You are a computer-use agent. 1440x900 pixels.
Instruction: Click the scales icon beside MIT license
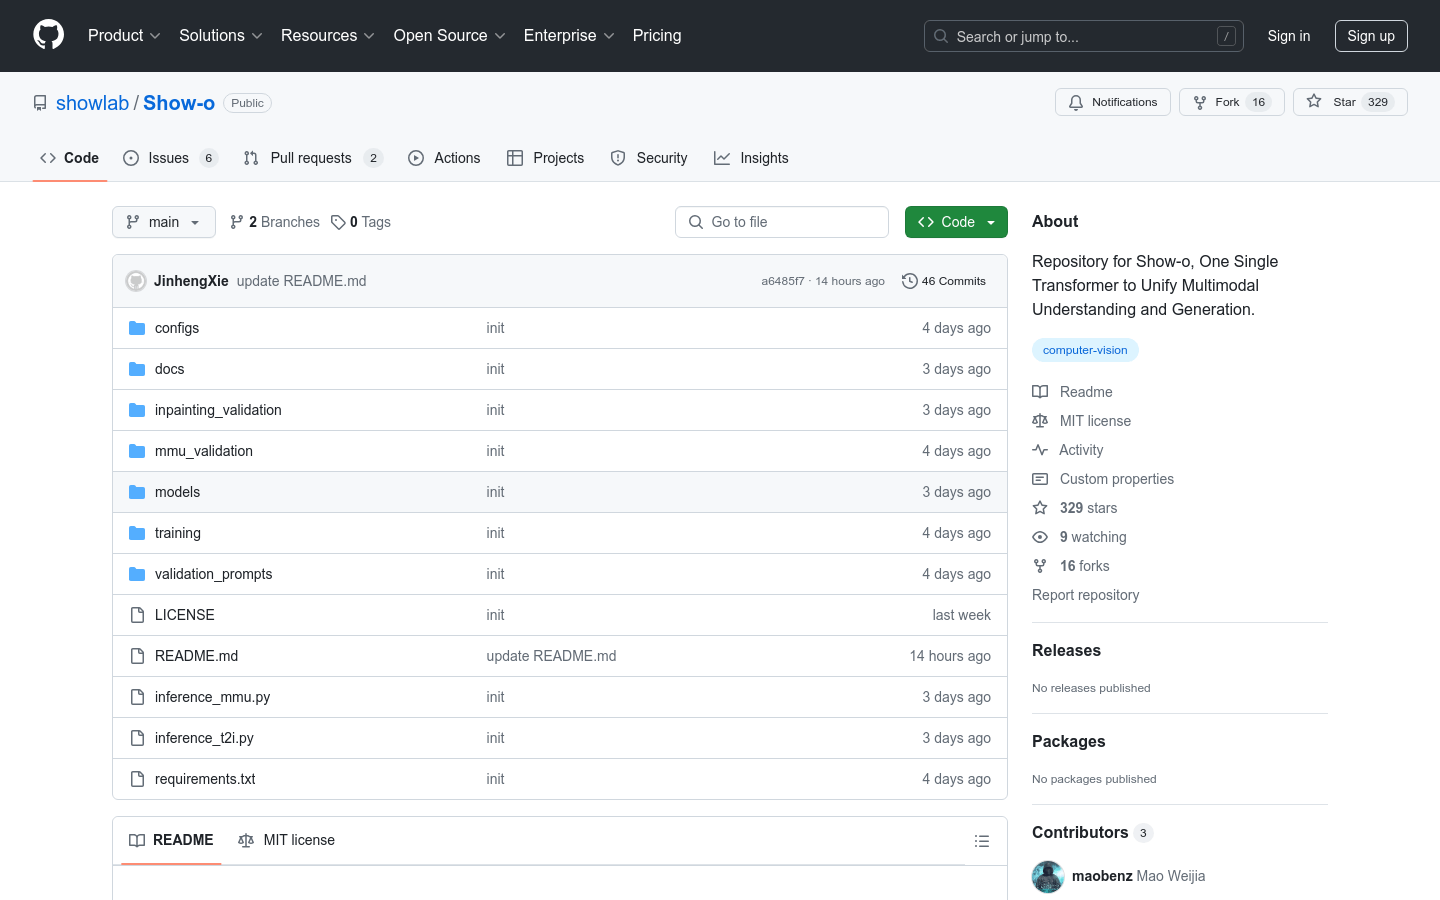(x=1040, y=421)
